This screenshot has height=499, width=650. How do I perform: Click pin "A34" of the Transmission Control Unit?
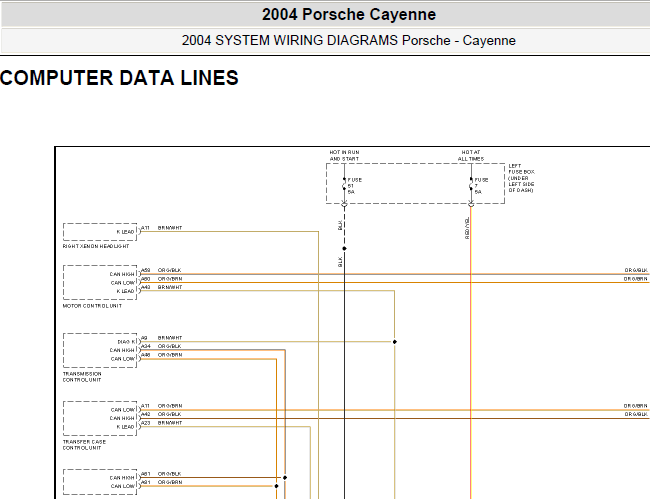[146, 346]
